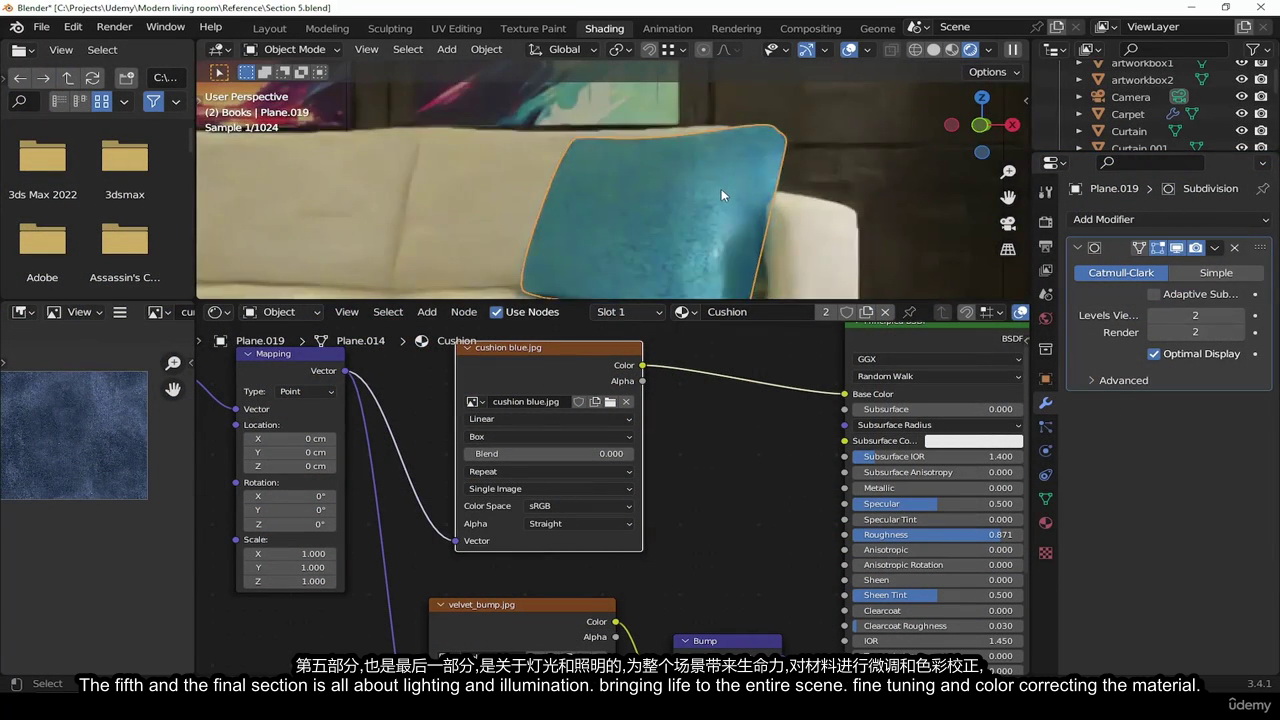Switch to the Shading workspace tab

[x=604, y=28]
